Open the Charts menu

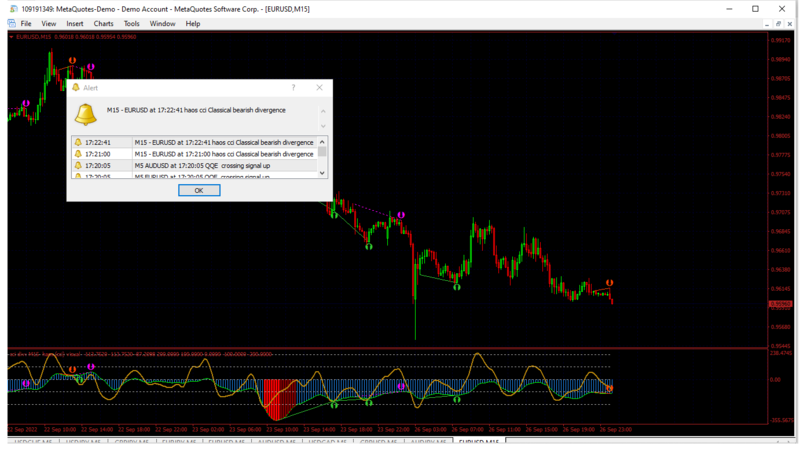(x=103, y=23)
